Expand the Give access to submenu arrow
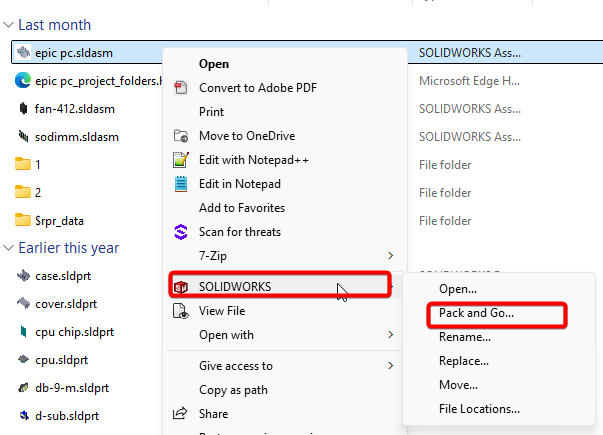Viewport: 603px width, 435px height. (391, 365)
